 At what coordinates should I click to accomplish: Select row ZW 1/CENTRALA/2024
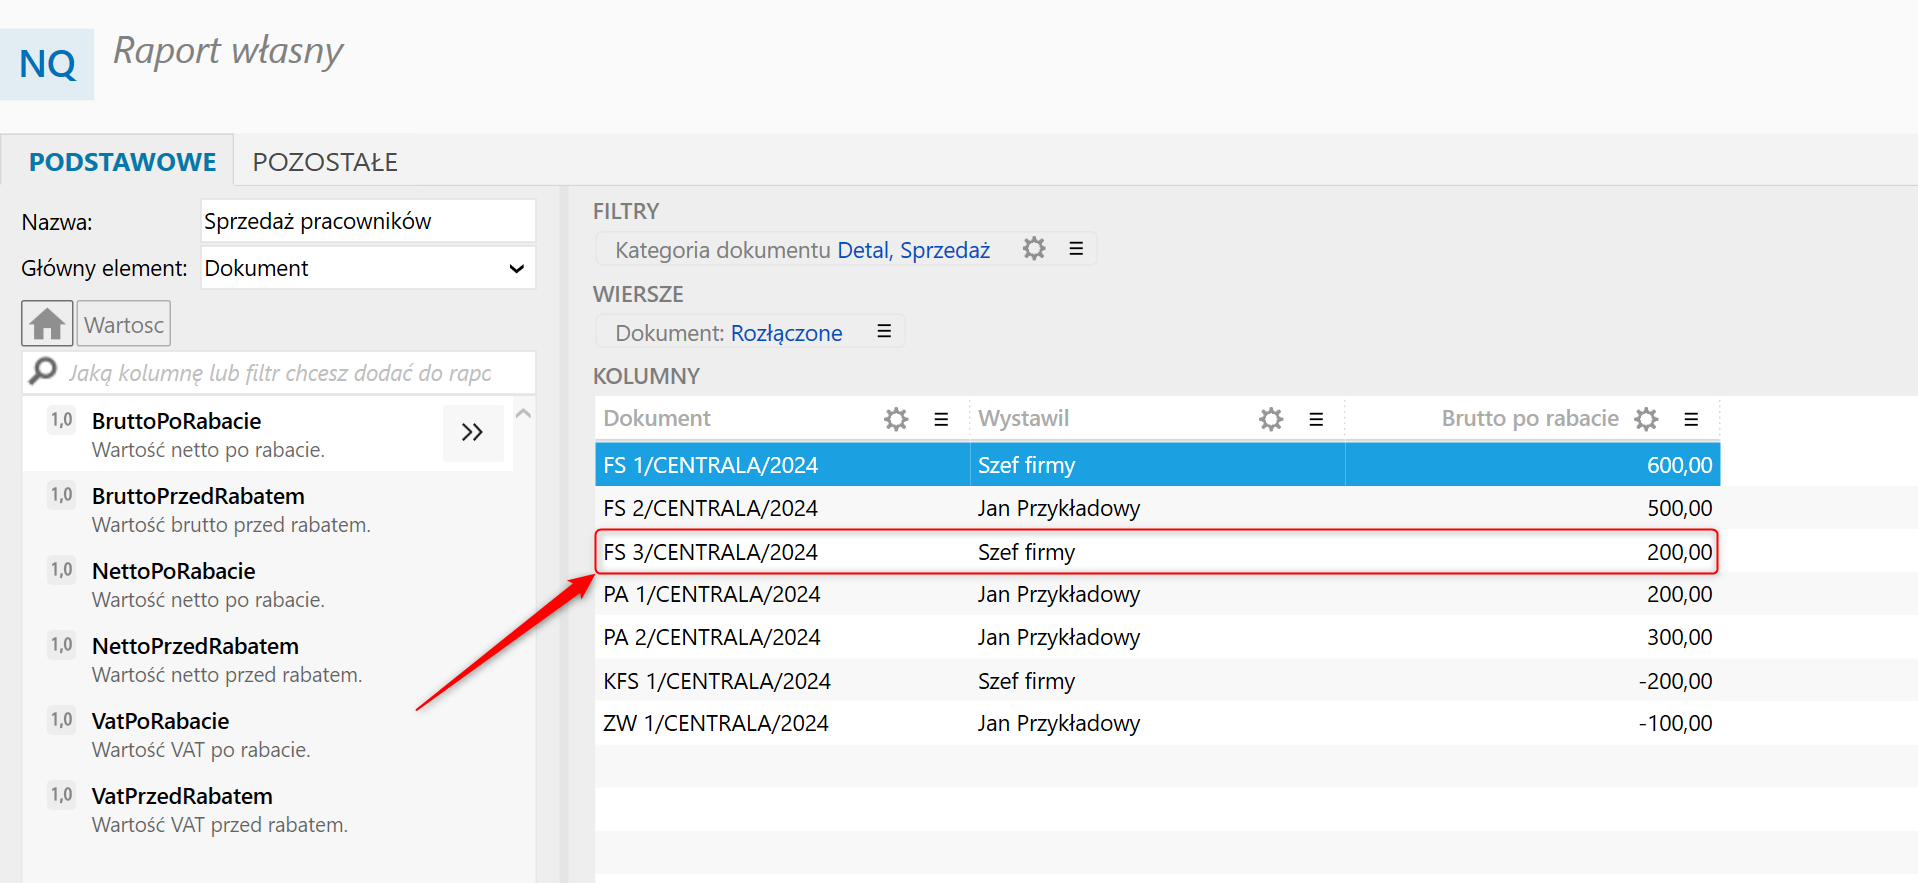1157,723
